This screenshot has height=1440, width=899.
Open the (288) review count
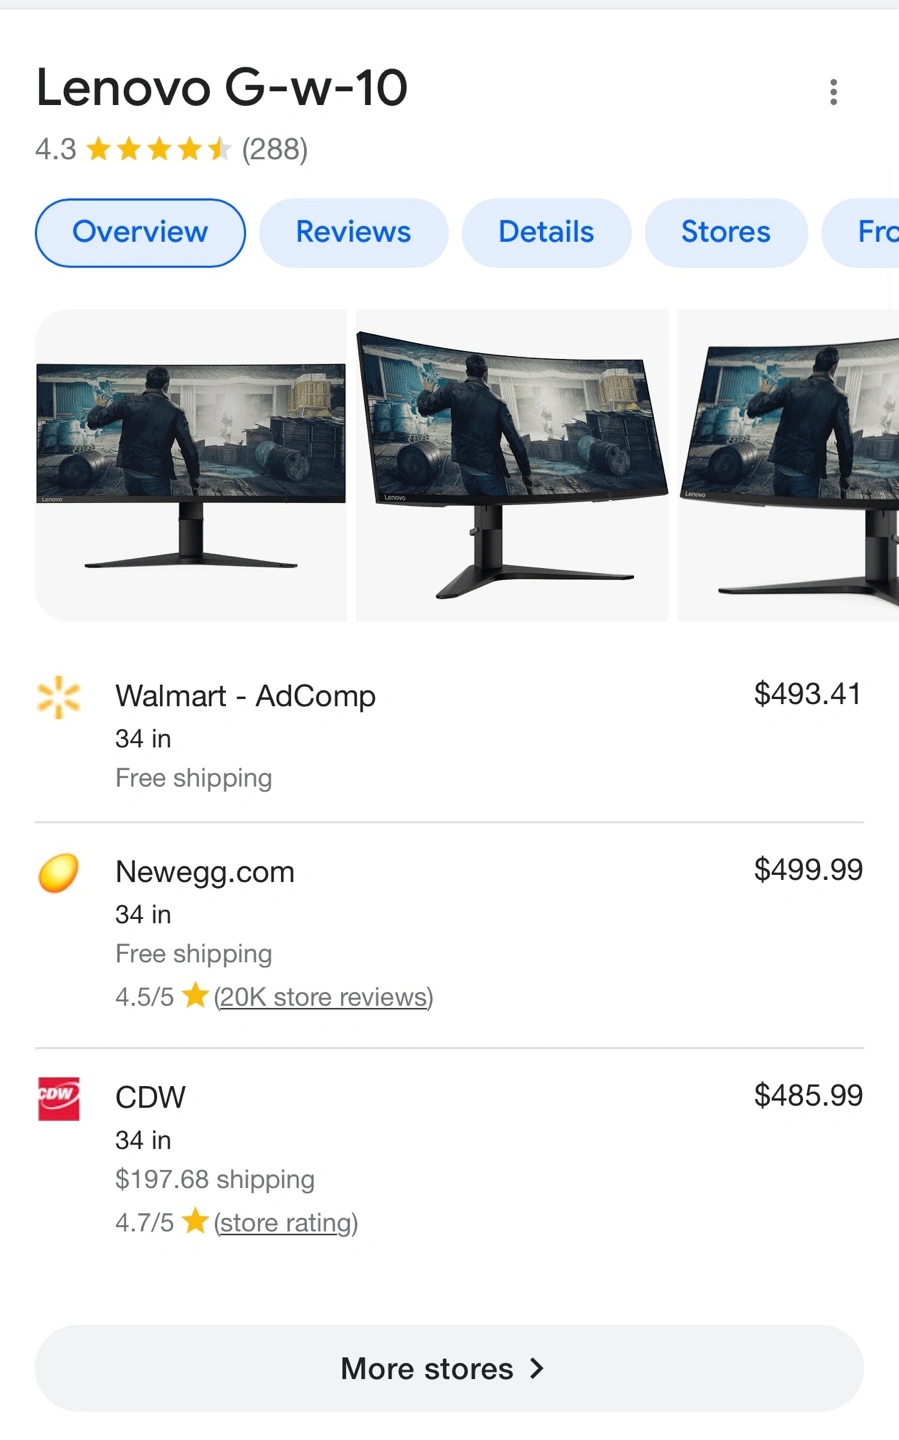point(275,150)
